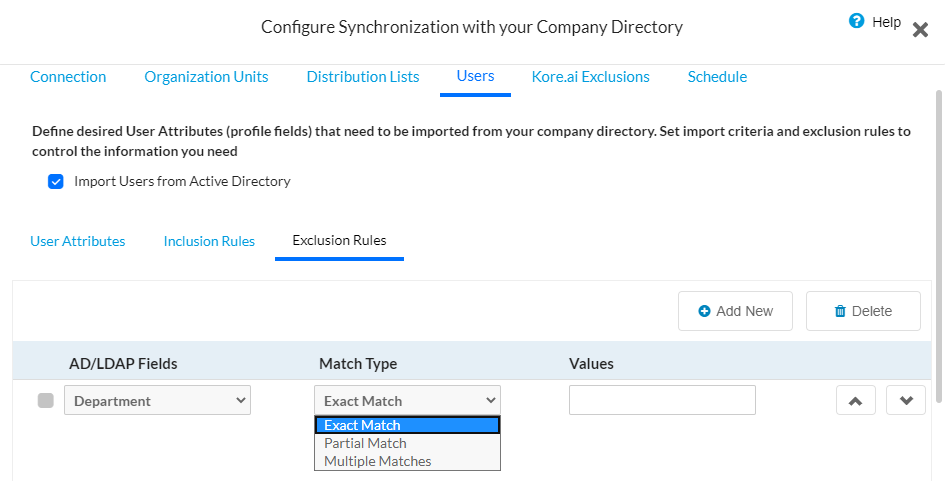This screenshot has height=481, width=945.
Task: Click the Values text input field
Action: pos(662,400)
